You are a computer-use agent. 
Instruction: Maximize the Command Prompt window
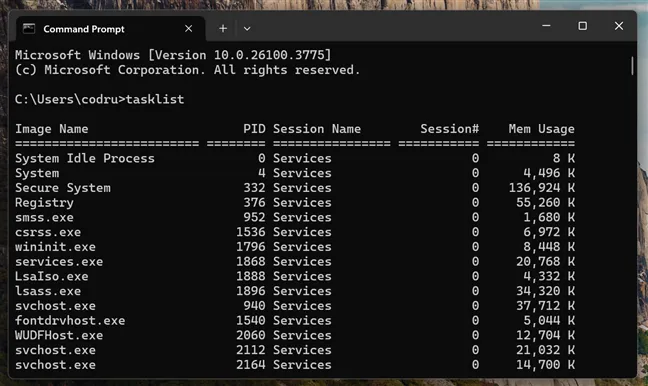point(582,26)
